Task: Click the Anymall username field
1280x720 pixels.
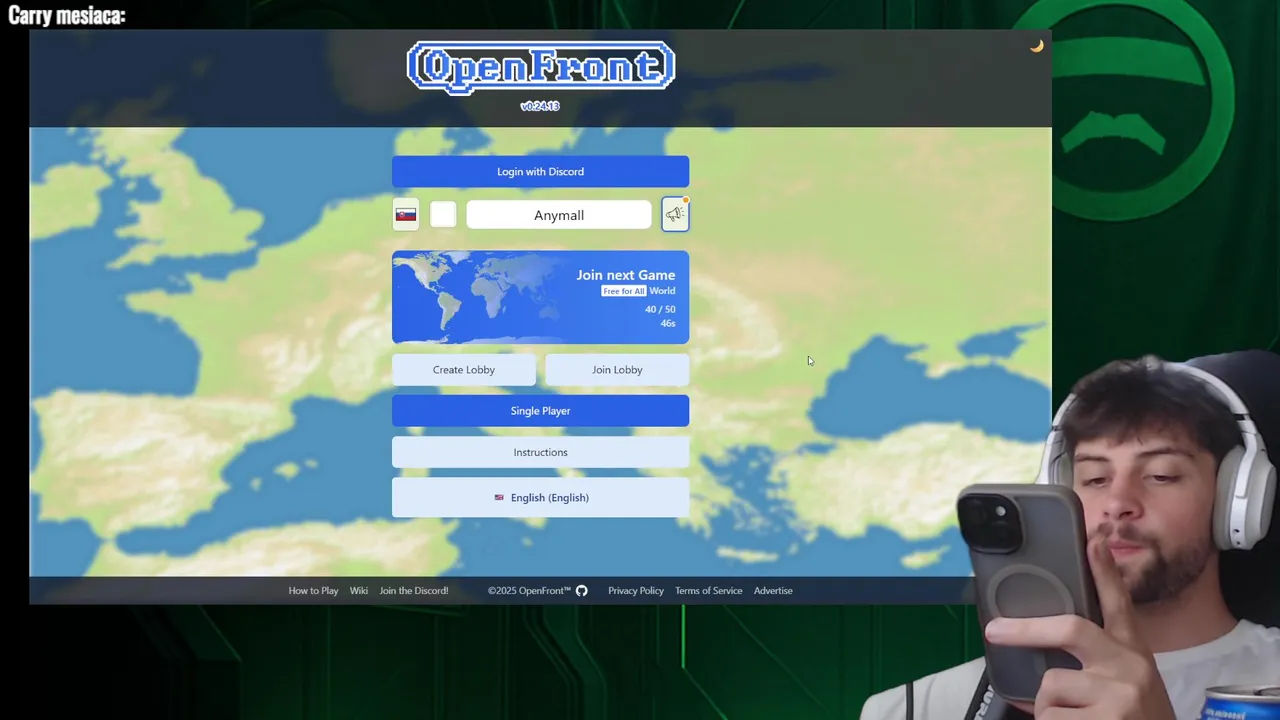Action: pos(559,215)
